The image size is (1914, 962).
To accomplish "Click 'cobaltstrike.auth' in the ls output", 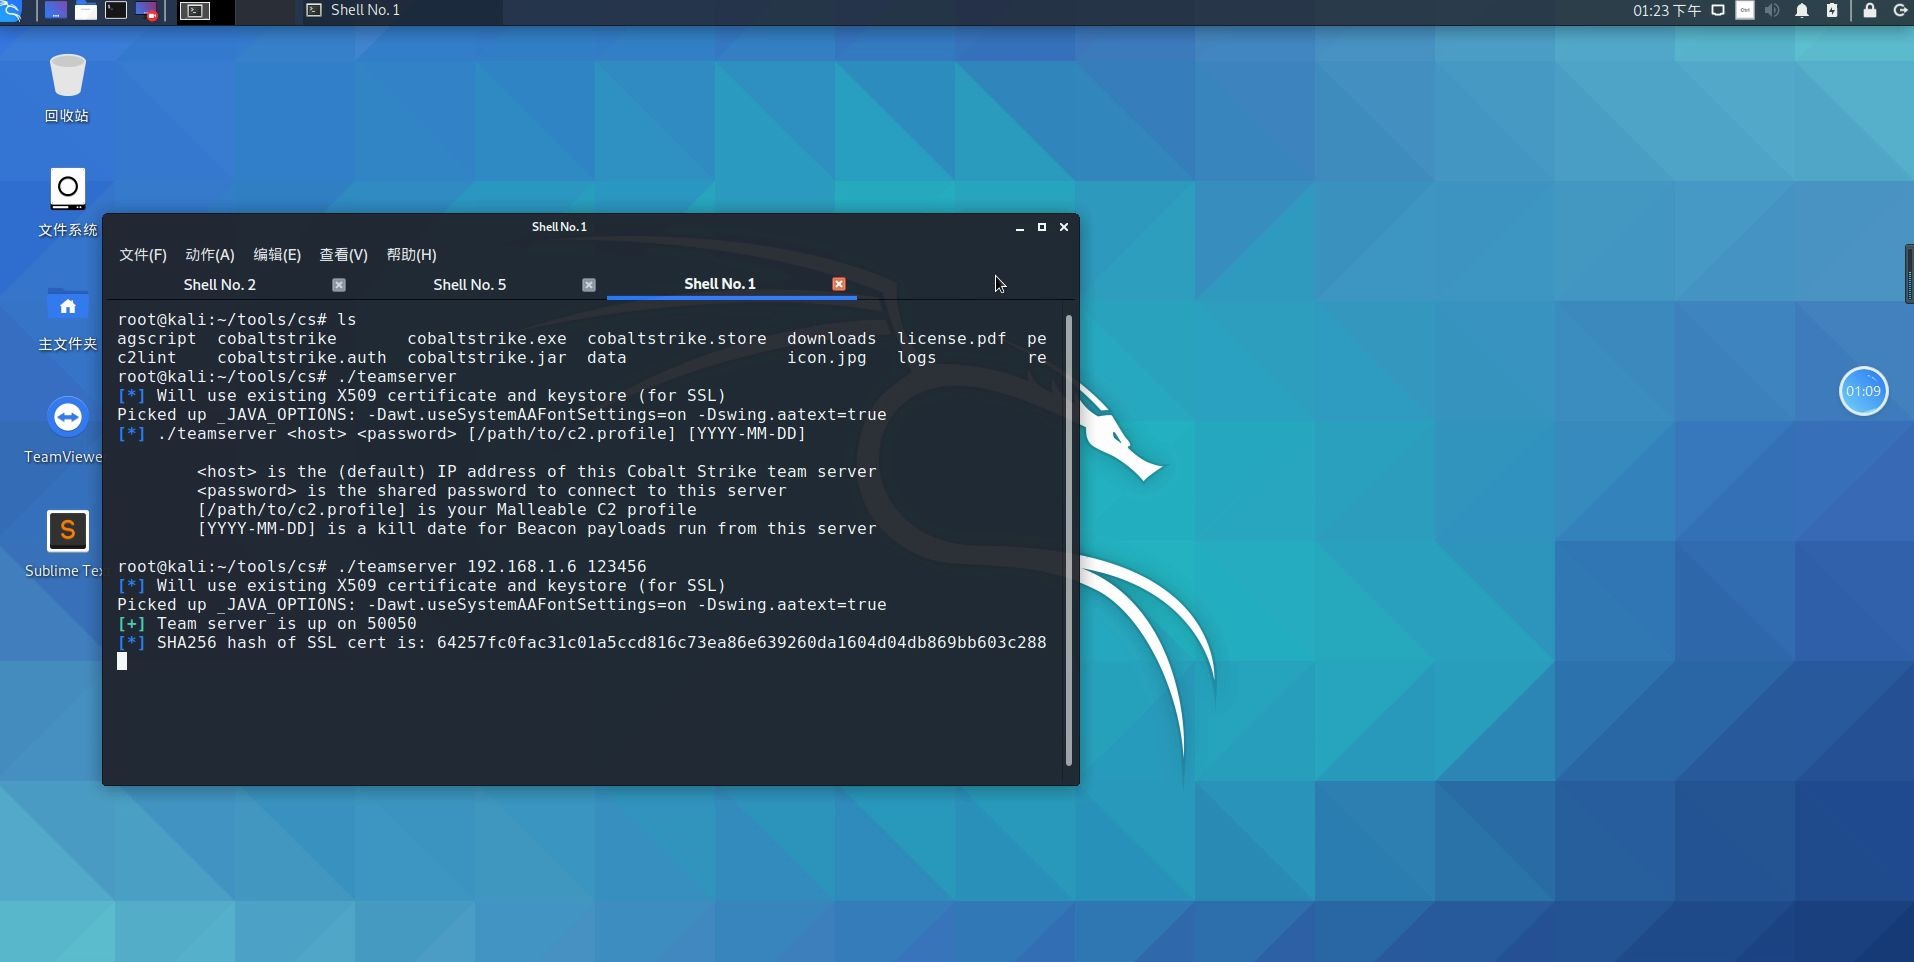I will point(302,358).
